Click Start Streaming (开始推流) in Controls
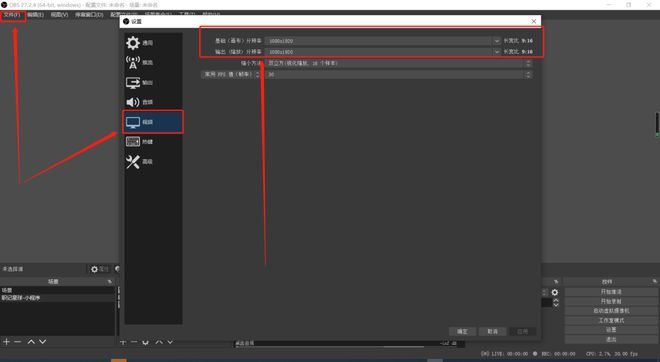Screen dimensions: 660x362 611,292
